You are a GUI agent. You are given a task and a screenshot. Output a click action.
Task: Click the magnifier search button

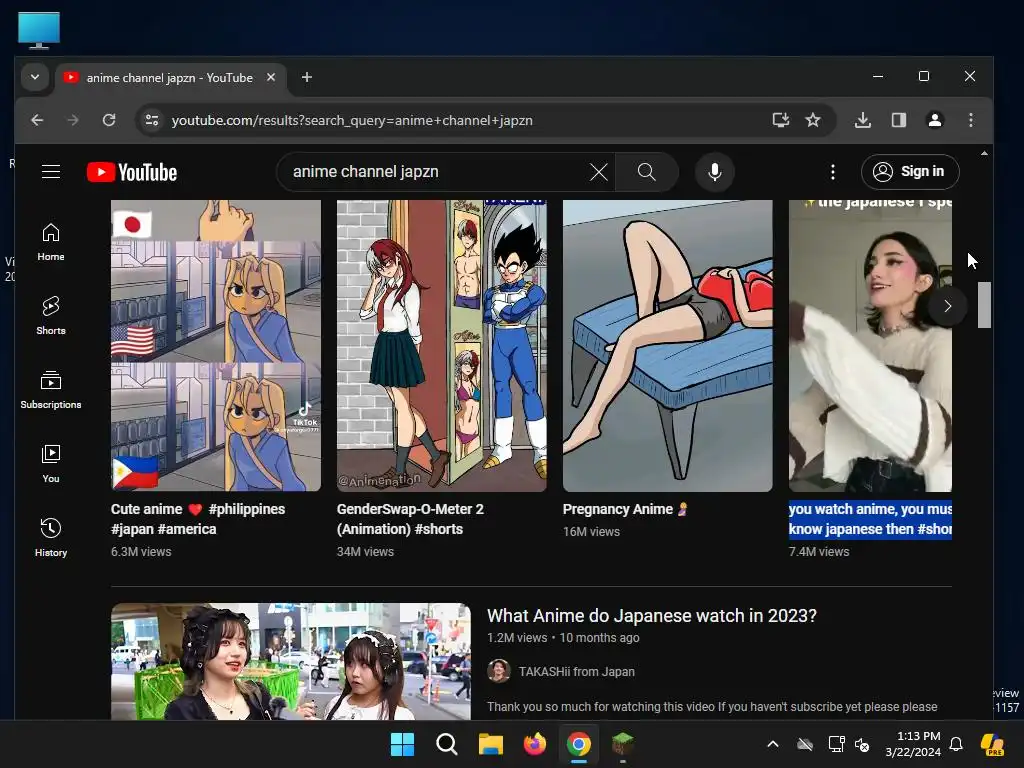(x=647, y=172)
